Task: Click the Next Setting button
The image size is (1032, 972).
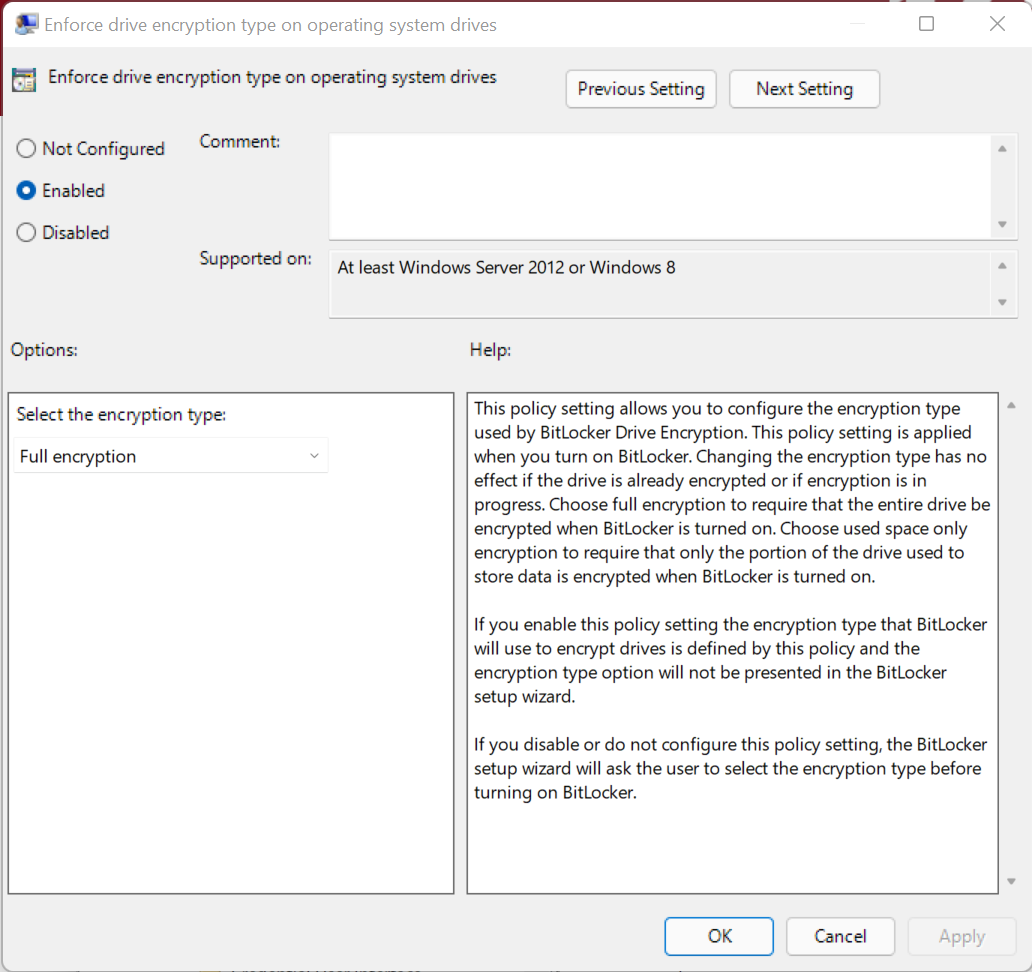Action: click(x=804, y=89)
